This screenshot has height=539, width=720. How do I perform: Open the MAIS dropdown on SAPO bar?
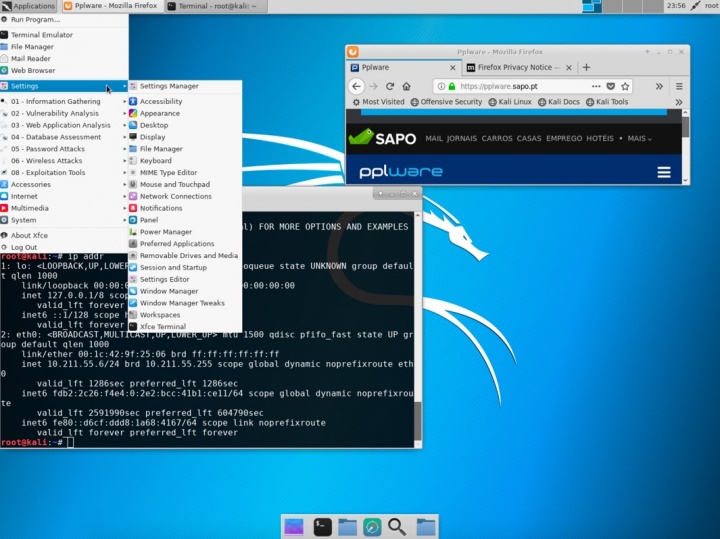(639, 139)
